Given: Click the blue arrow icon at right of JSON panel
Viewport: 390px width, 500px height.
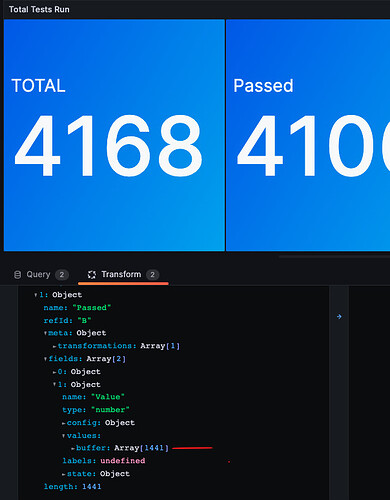Looking at the screenshot, I should click(339, 316).
